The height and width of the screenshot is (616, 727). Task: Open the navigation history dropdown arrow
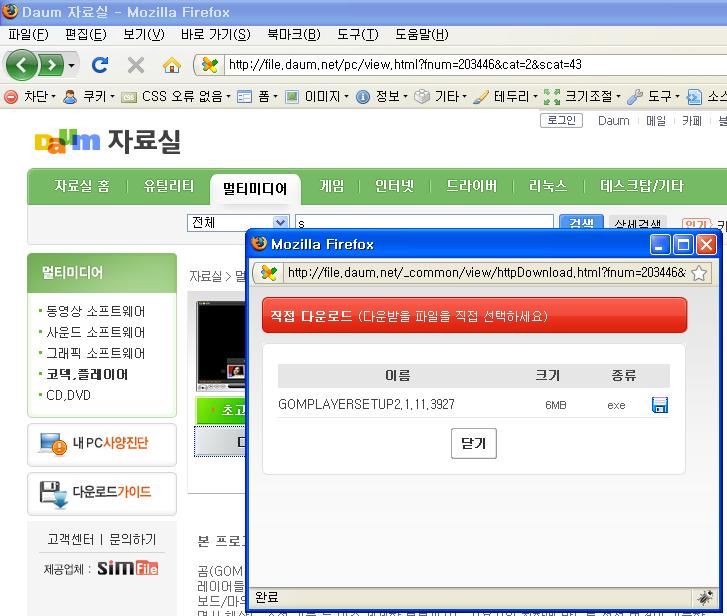71,65
